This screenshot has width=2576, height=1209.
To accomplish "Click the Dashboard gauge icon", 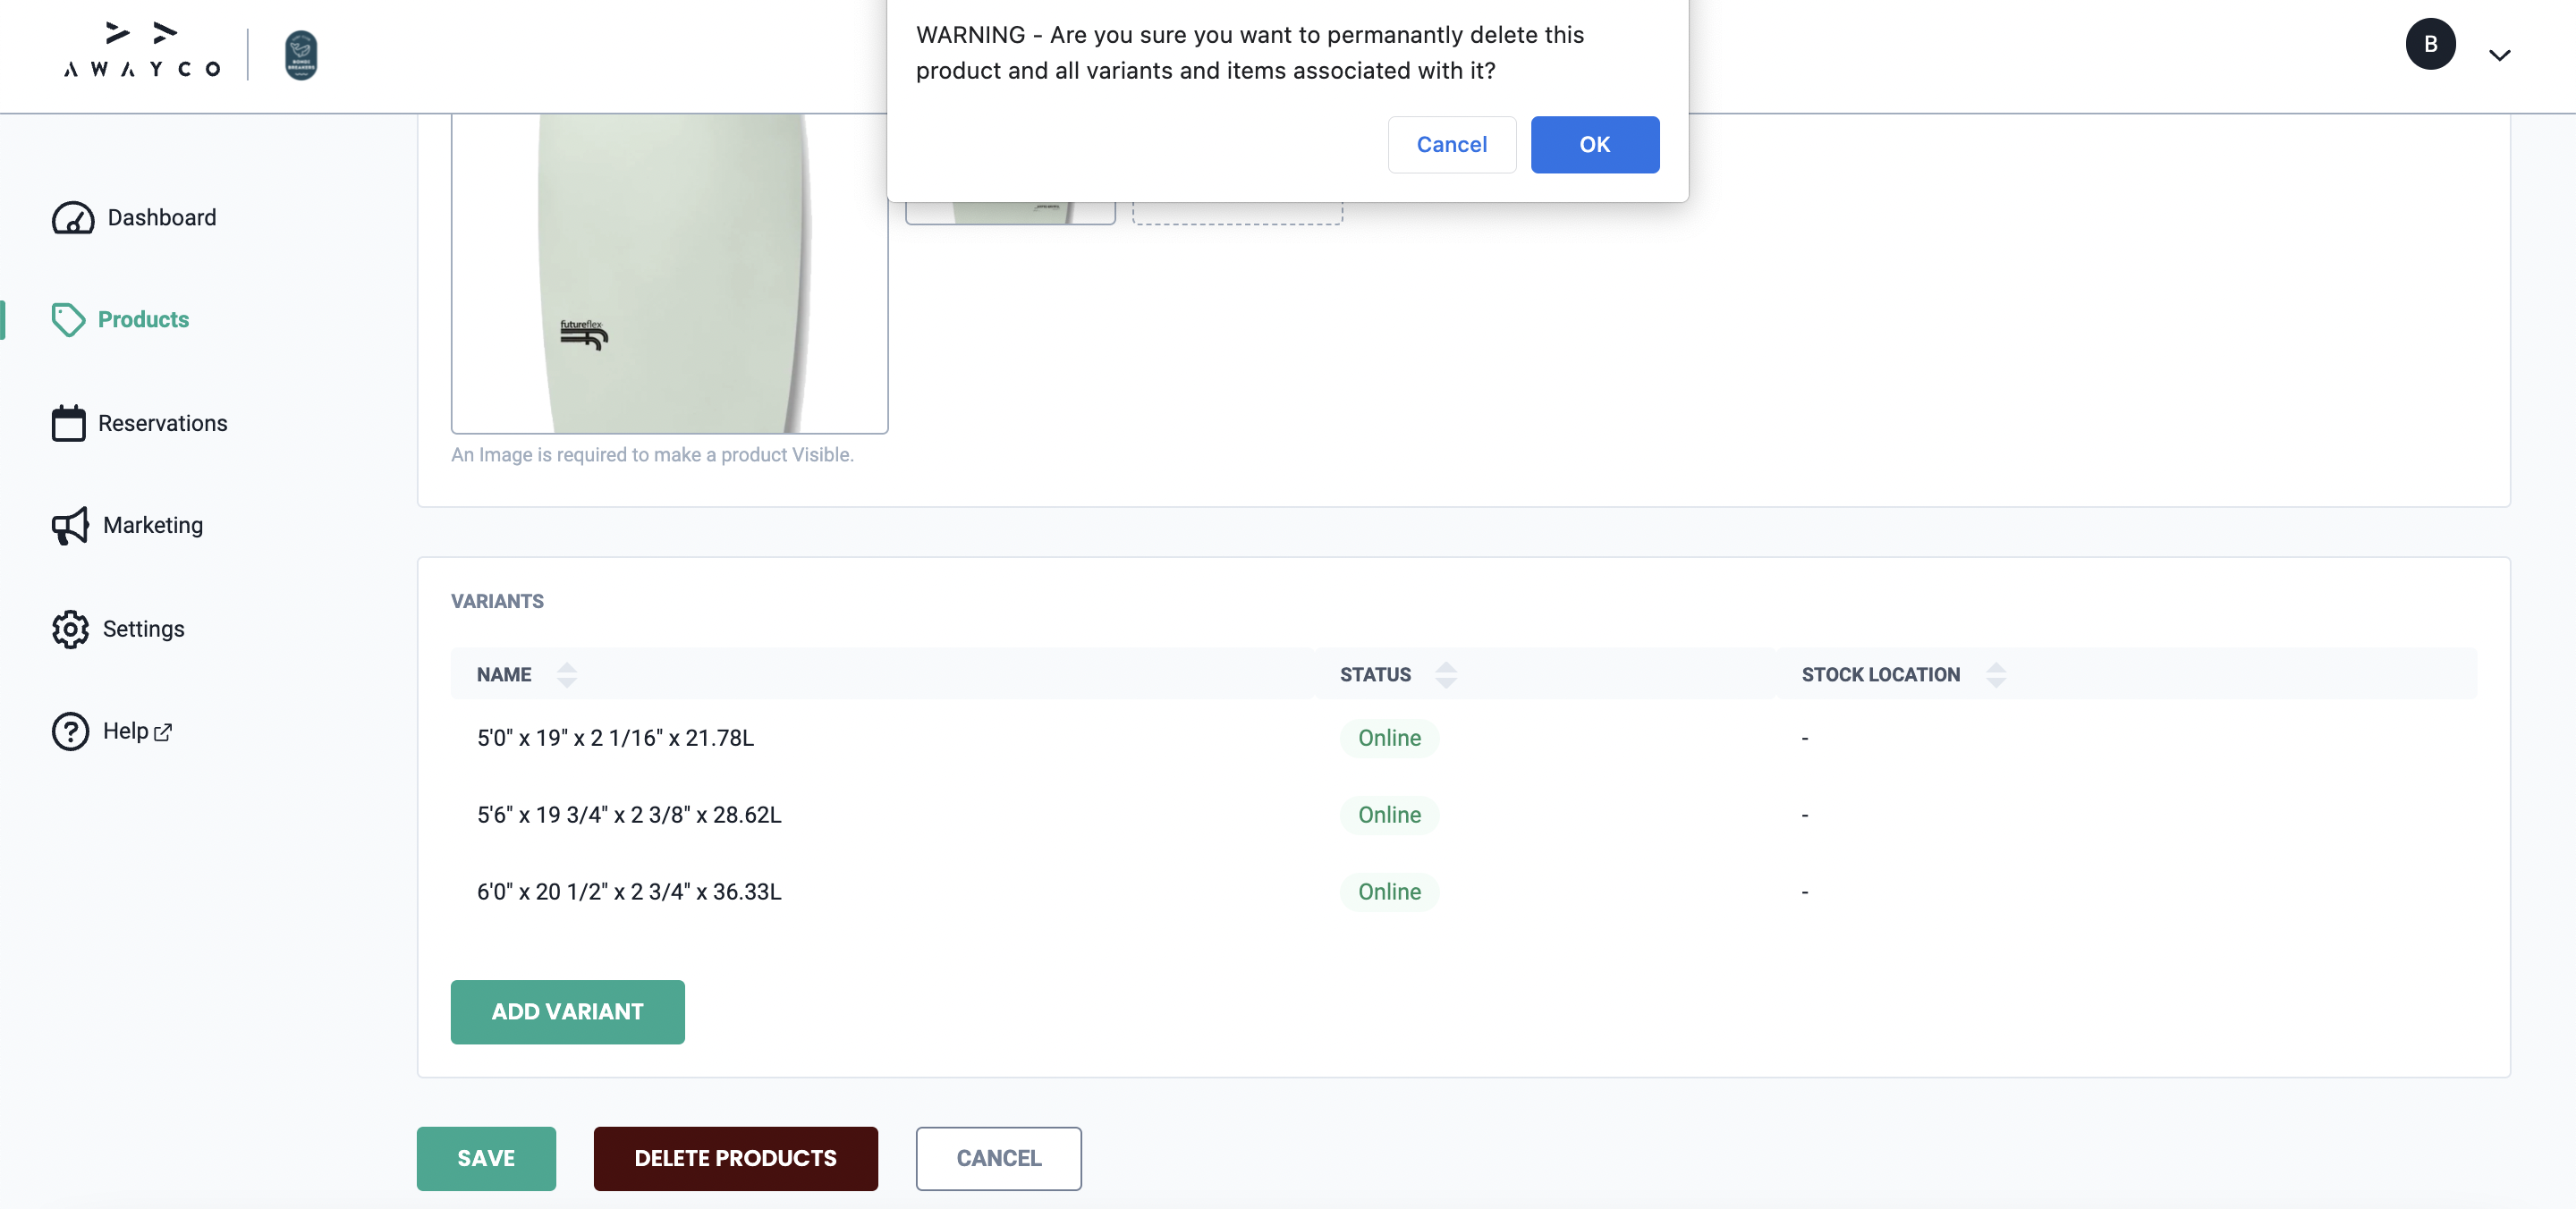I will tap(73, 218).
